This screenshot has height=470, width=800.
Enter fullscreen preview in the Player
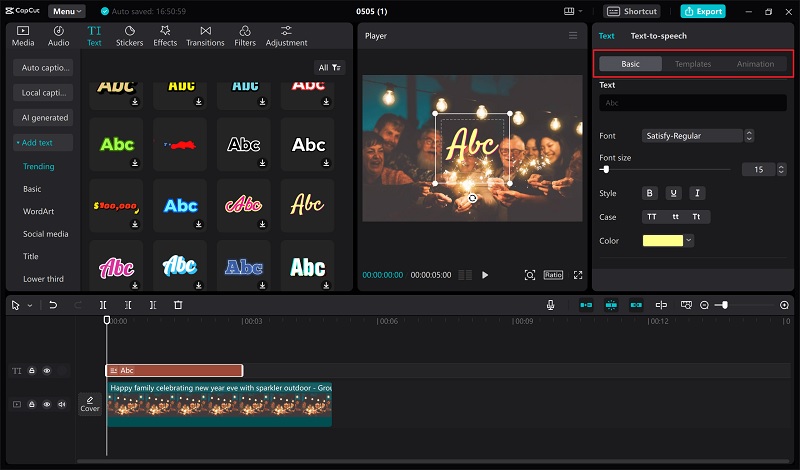(578, 275)
